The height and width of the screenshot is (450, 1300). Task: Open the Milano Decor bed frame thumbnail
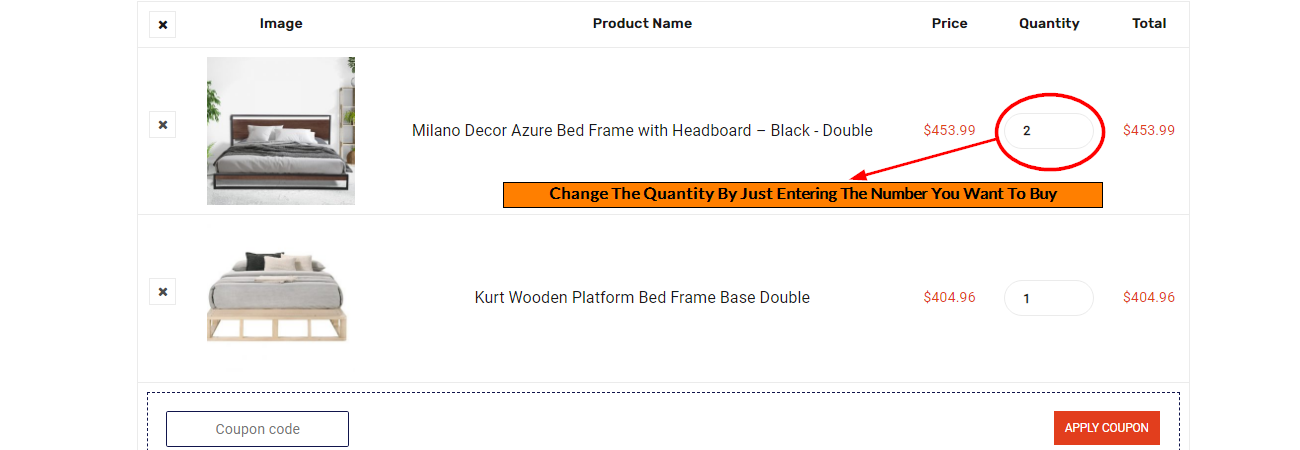coord(281,131)
